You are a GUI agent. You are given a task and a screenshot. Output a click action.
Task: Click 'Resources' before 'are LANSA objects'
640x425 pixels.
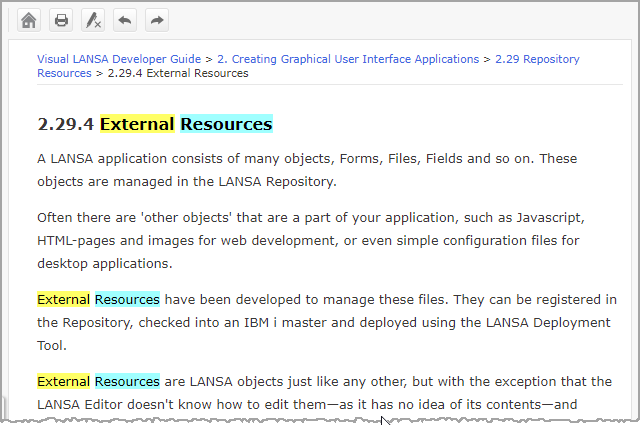tap(127, 382)
